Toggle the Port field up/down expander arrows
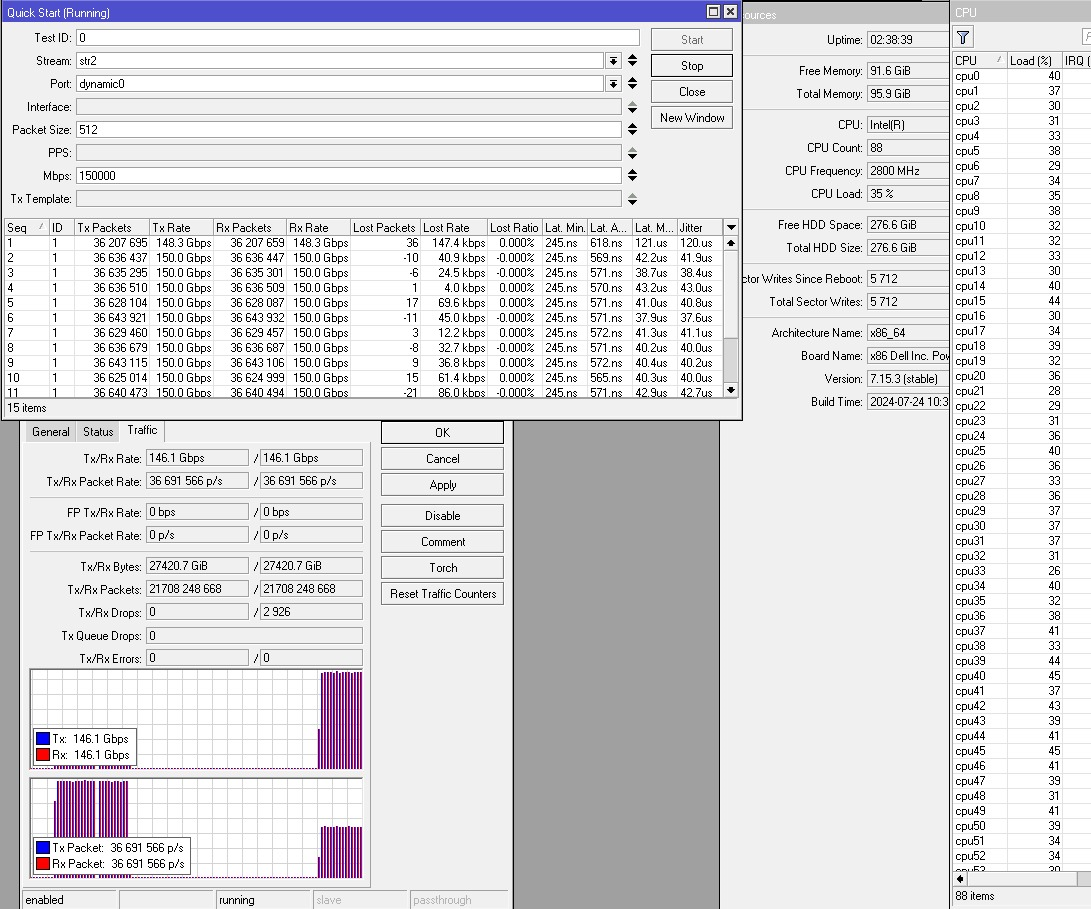This screenshot has height=909, width=1091. coord(632,84)
